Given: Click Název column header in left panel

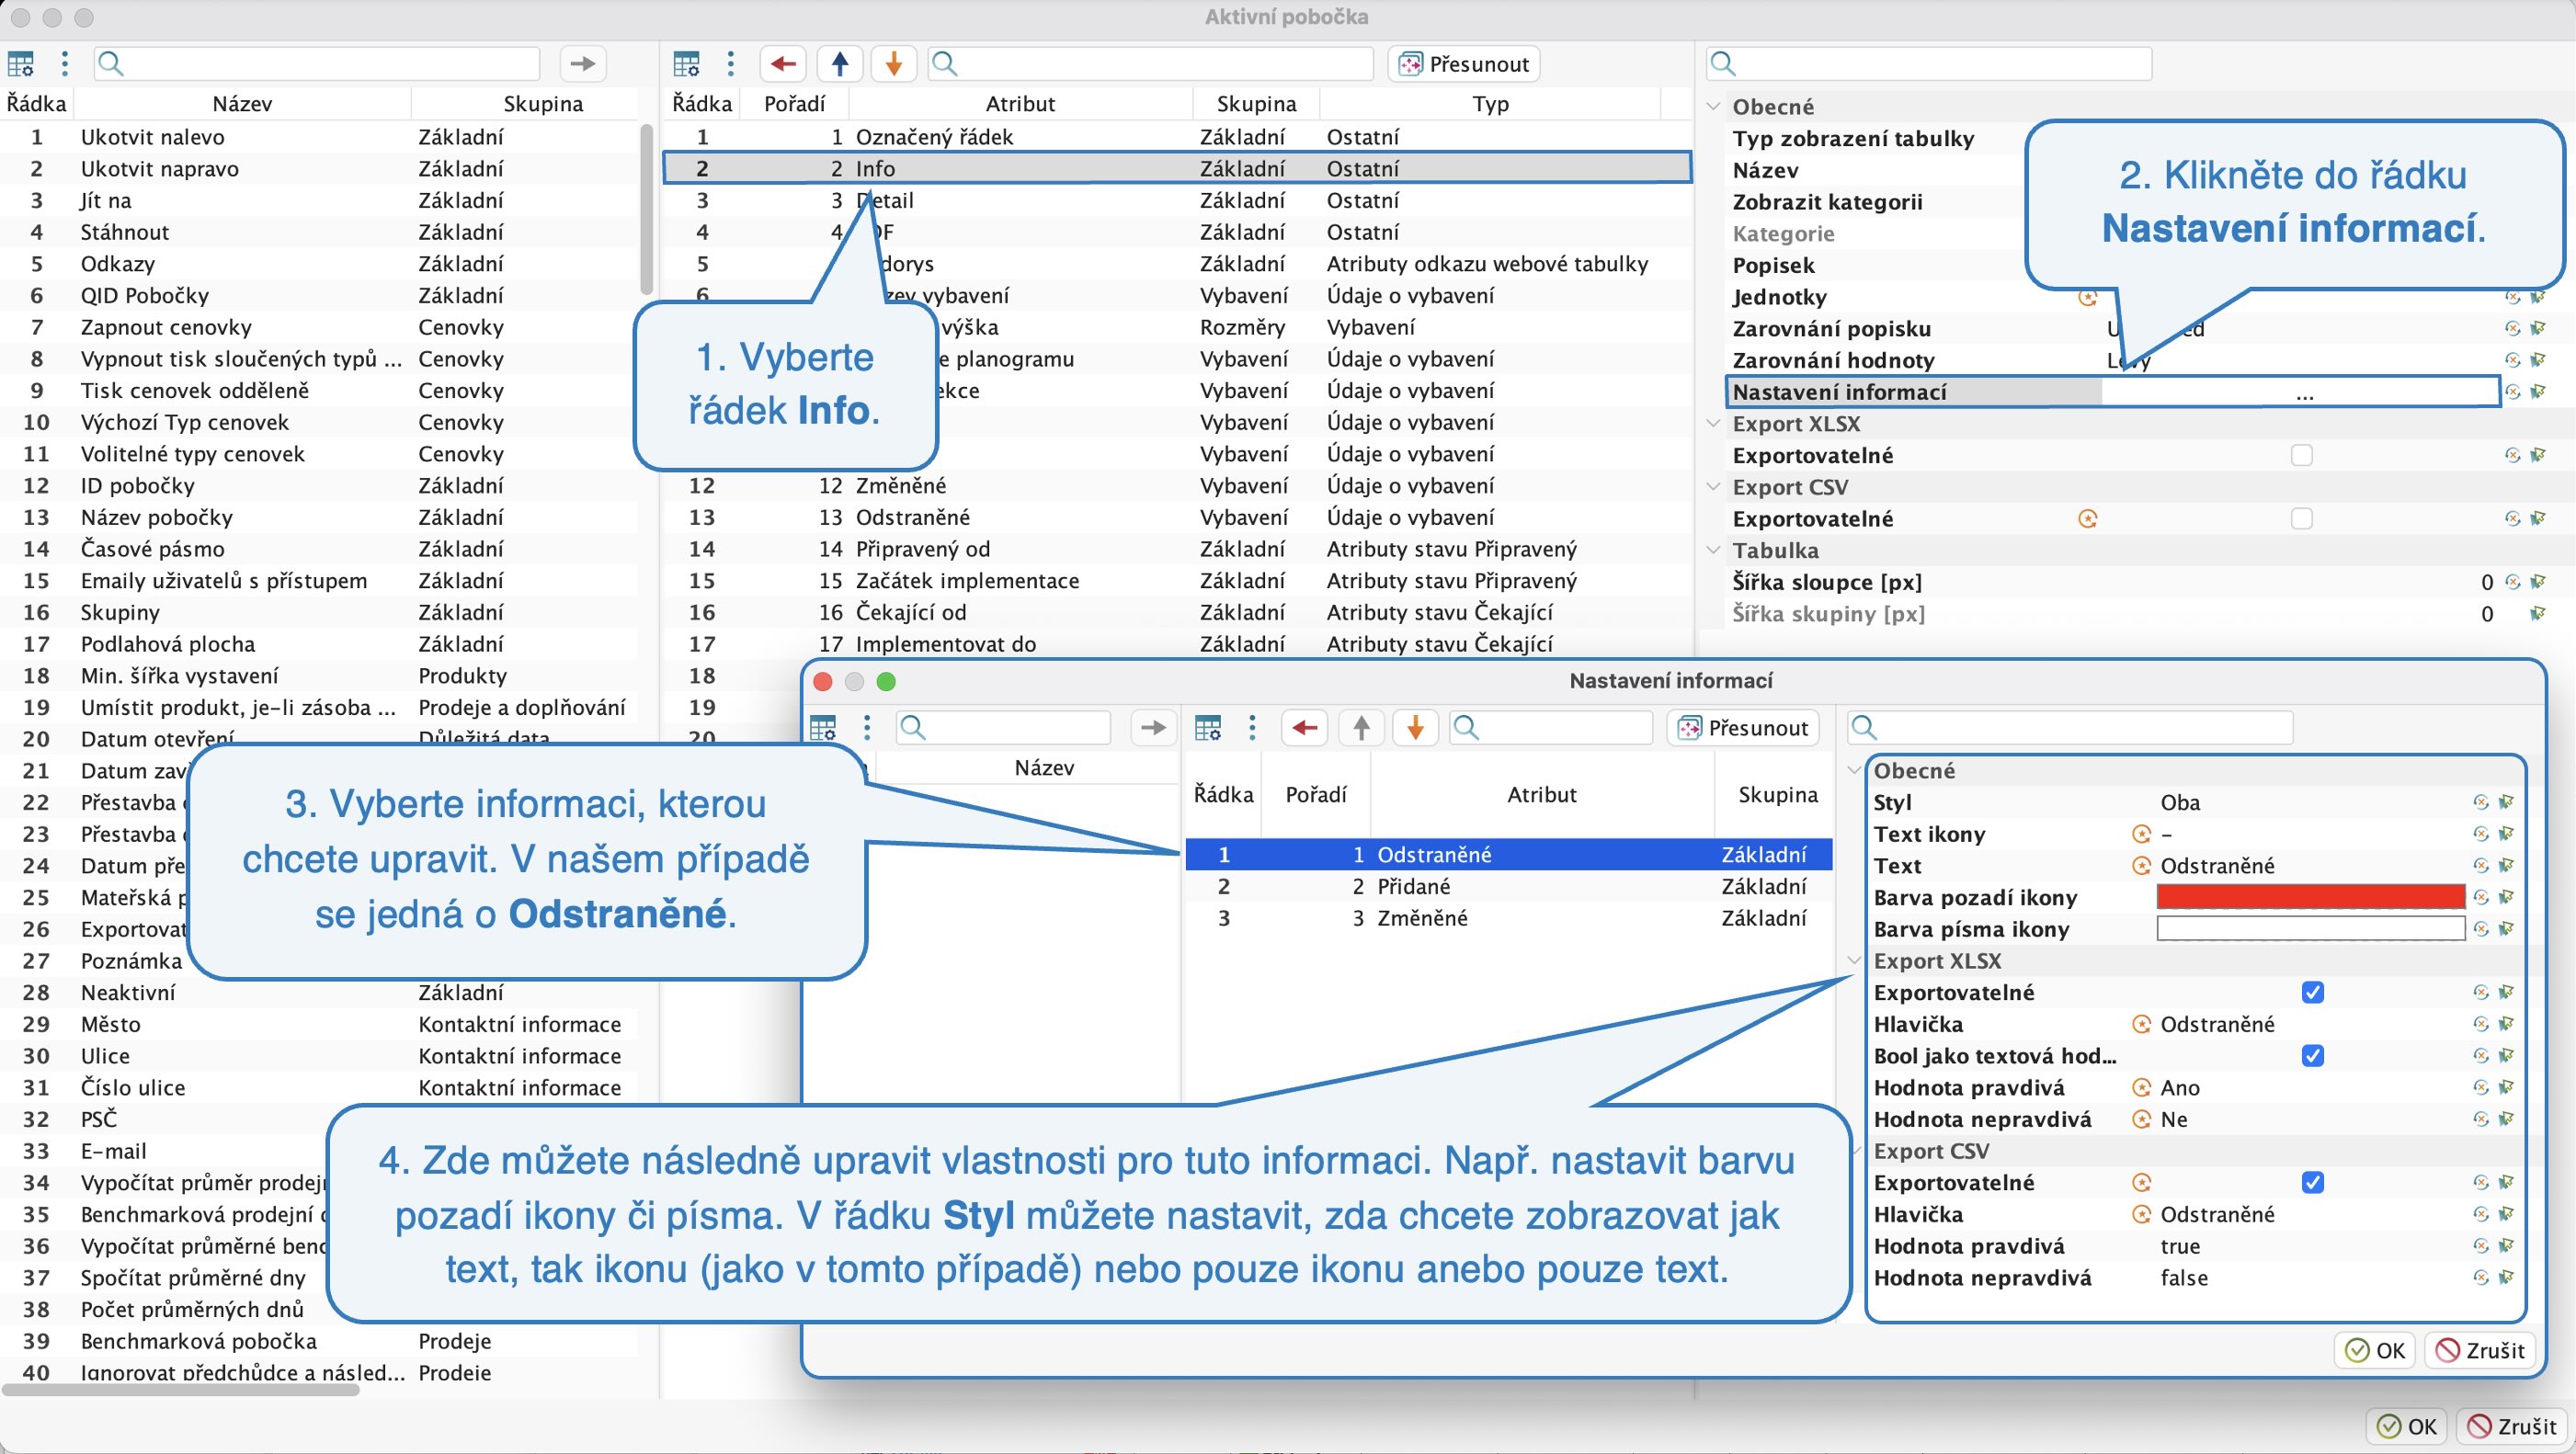Looking at the screenshot, I should click(x=242, y=104).
